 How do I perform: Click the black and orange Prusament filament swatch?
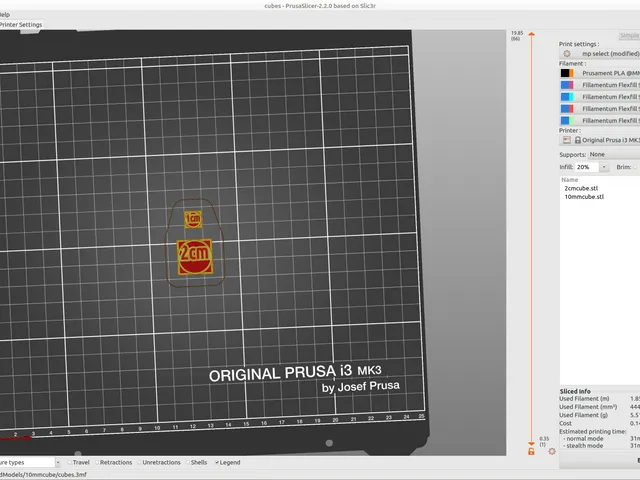pyautogui.click(x=567, y=73)
